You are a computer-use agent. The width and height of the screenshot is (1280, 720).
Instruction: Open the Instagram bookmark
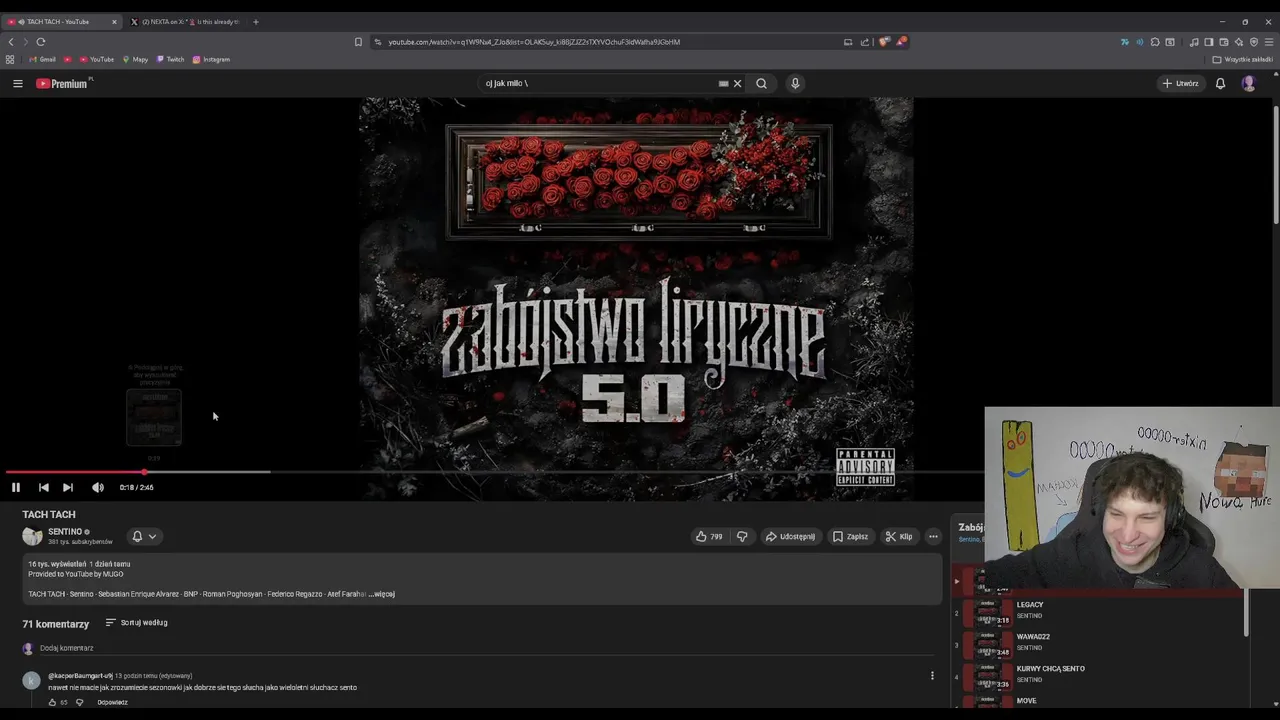211,59
